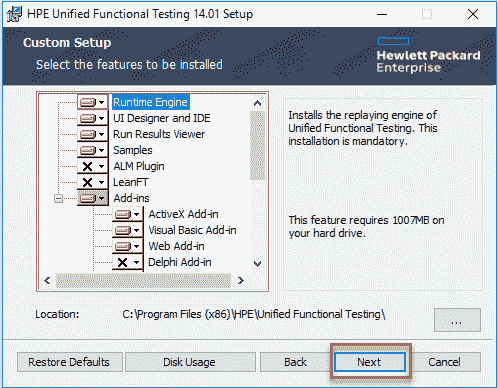
Task: Click the install location path text
Action: pos(254,314)
